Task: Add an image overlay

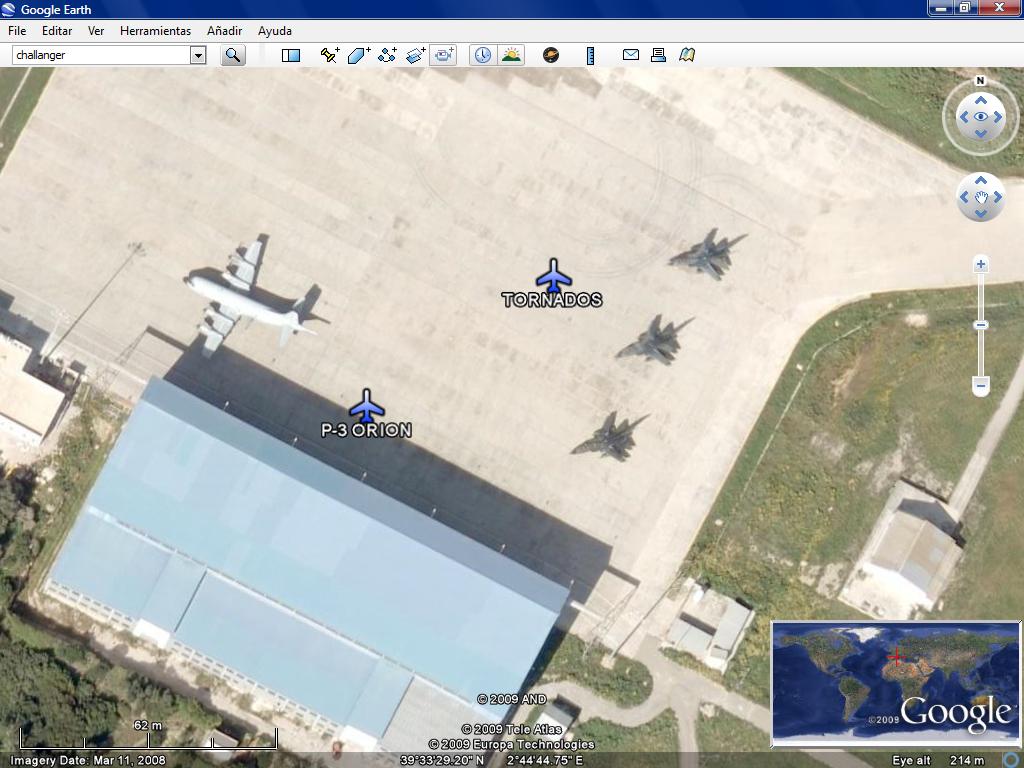Action: pyautogui.click(x=416, y=55)
